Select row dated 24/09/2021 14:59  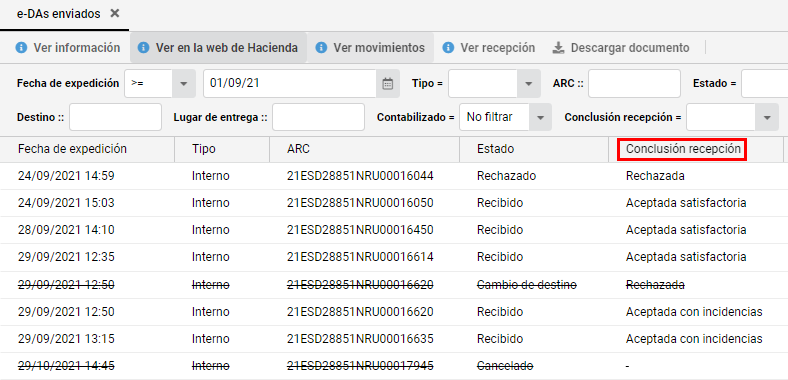[x=394, y=176]
